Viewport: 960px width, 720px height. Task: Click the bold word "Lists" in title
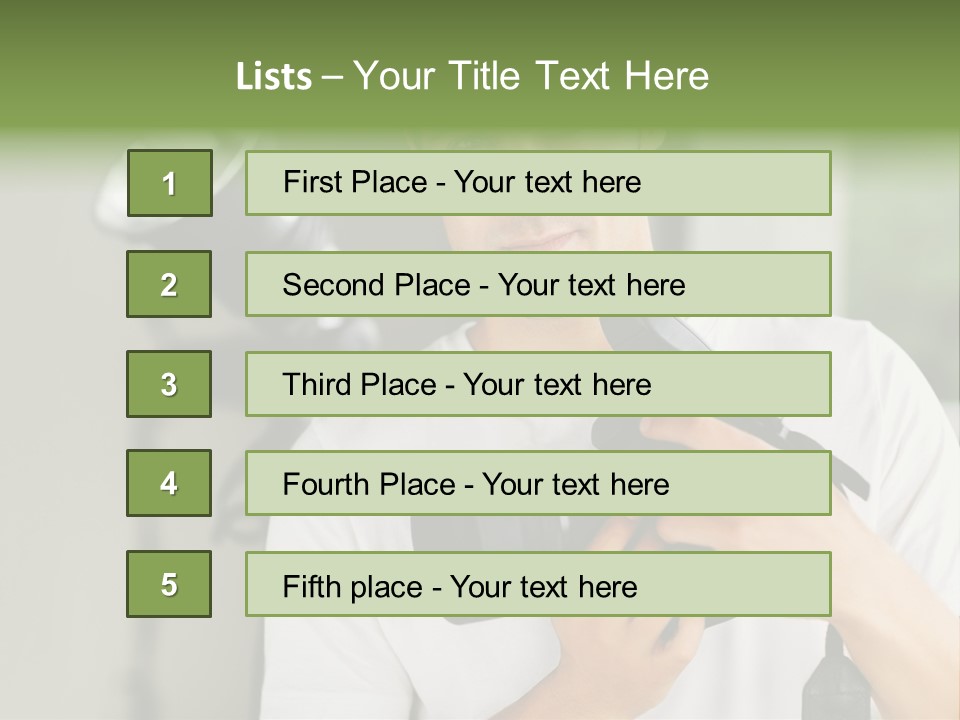coord(274,76)
